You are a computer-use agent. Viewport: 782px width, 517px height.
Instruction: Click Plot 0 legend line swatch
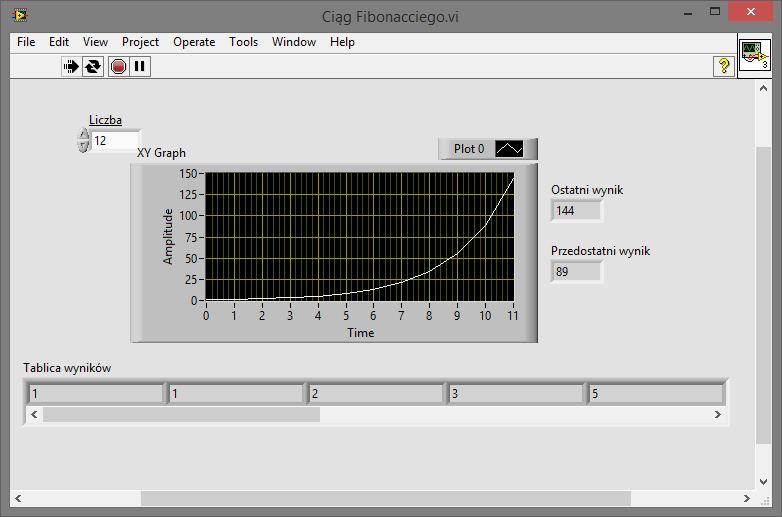(509, 149)
